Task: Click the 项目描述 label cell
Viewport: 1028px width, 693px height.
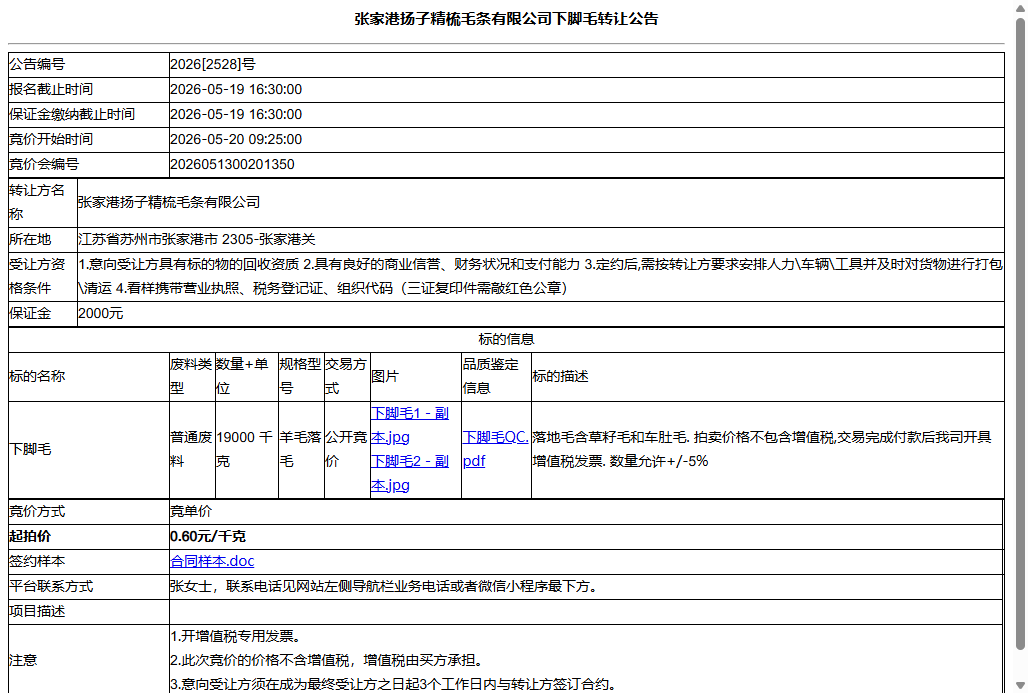Action: tap(89, 611)
